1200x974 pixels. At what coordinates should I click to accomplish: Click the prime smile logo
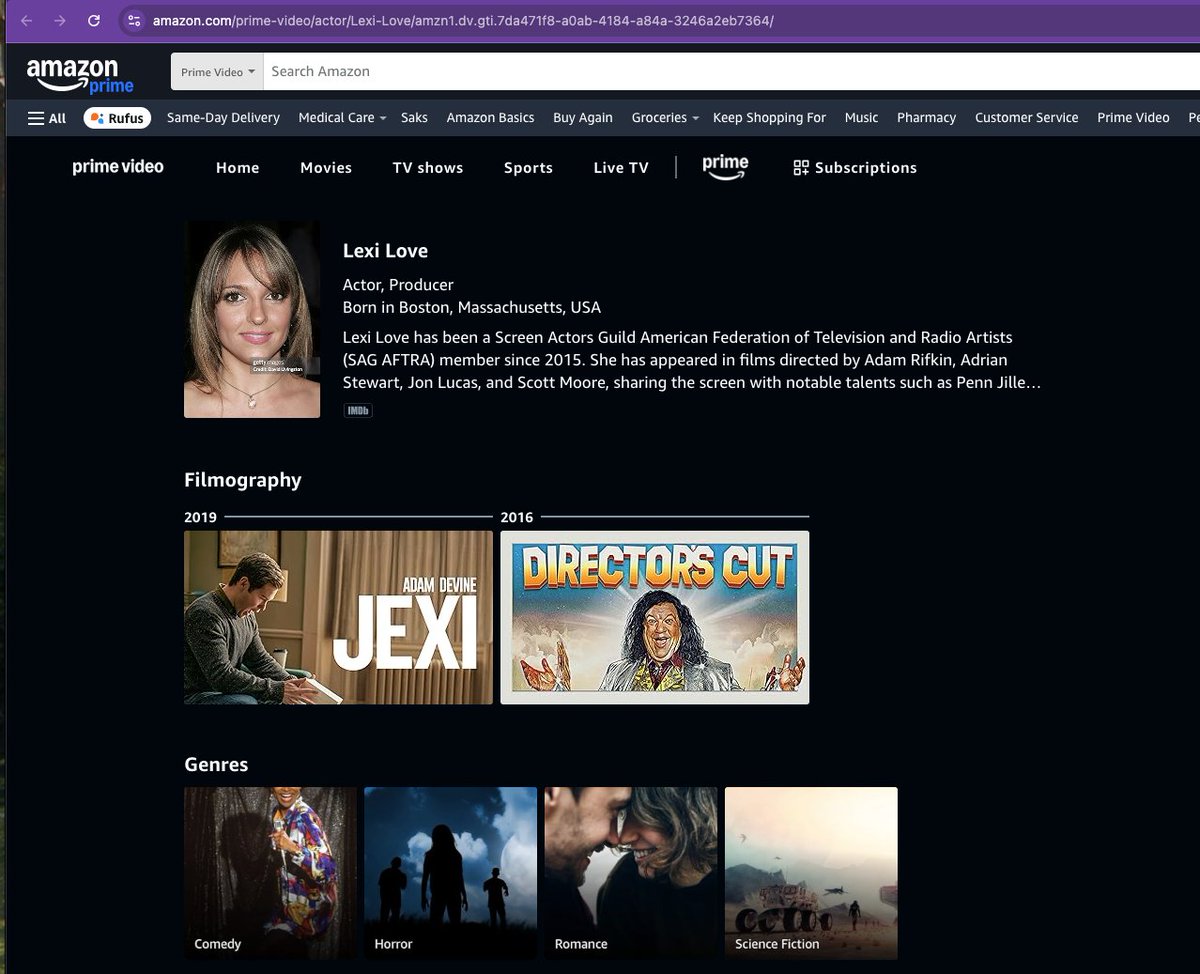(725, 167)
